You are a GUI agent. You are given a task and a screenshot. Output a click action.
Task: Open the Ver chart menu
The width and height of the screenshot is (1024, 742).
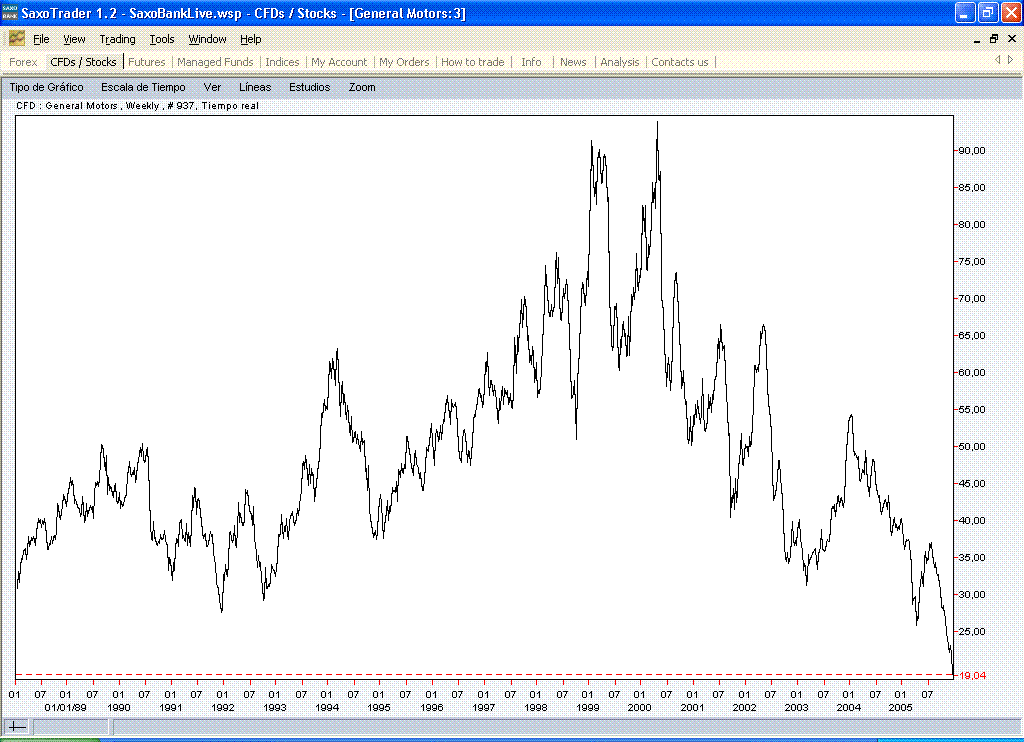[x=212, y=87]
